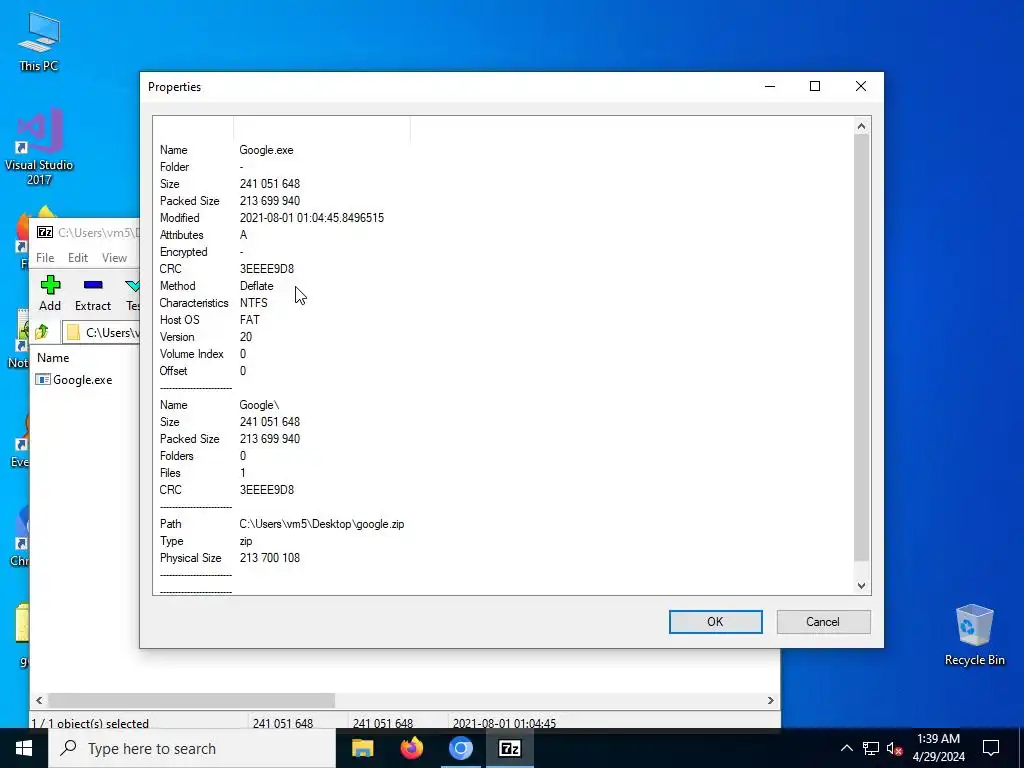1024x768 pixels.
Task: Click the Characteristics value NTFS
Action: [x=253, y=303]
